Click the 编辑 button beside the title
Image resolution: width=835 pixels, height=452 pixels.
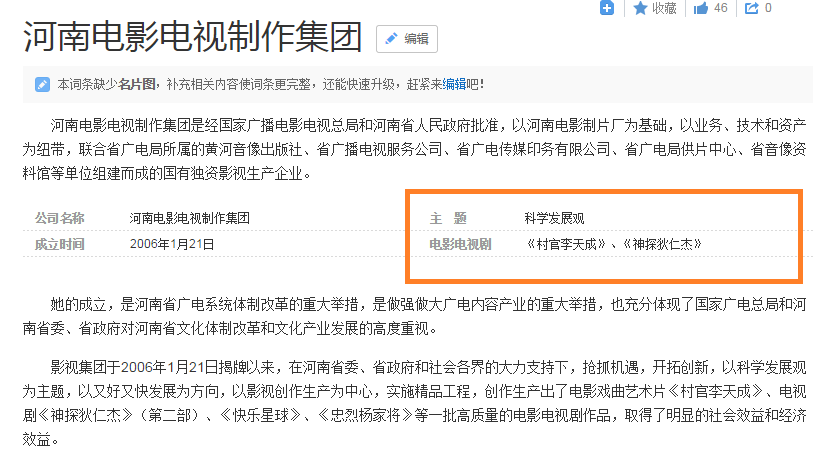pos(407,39)
